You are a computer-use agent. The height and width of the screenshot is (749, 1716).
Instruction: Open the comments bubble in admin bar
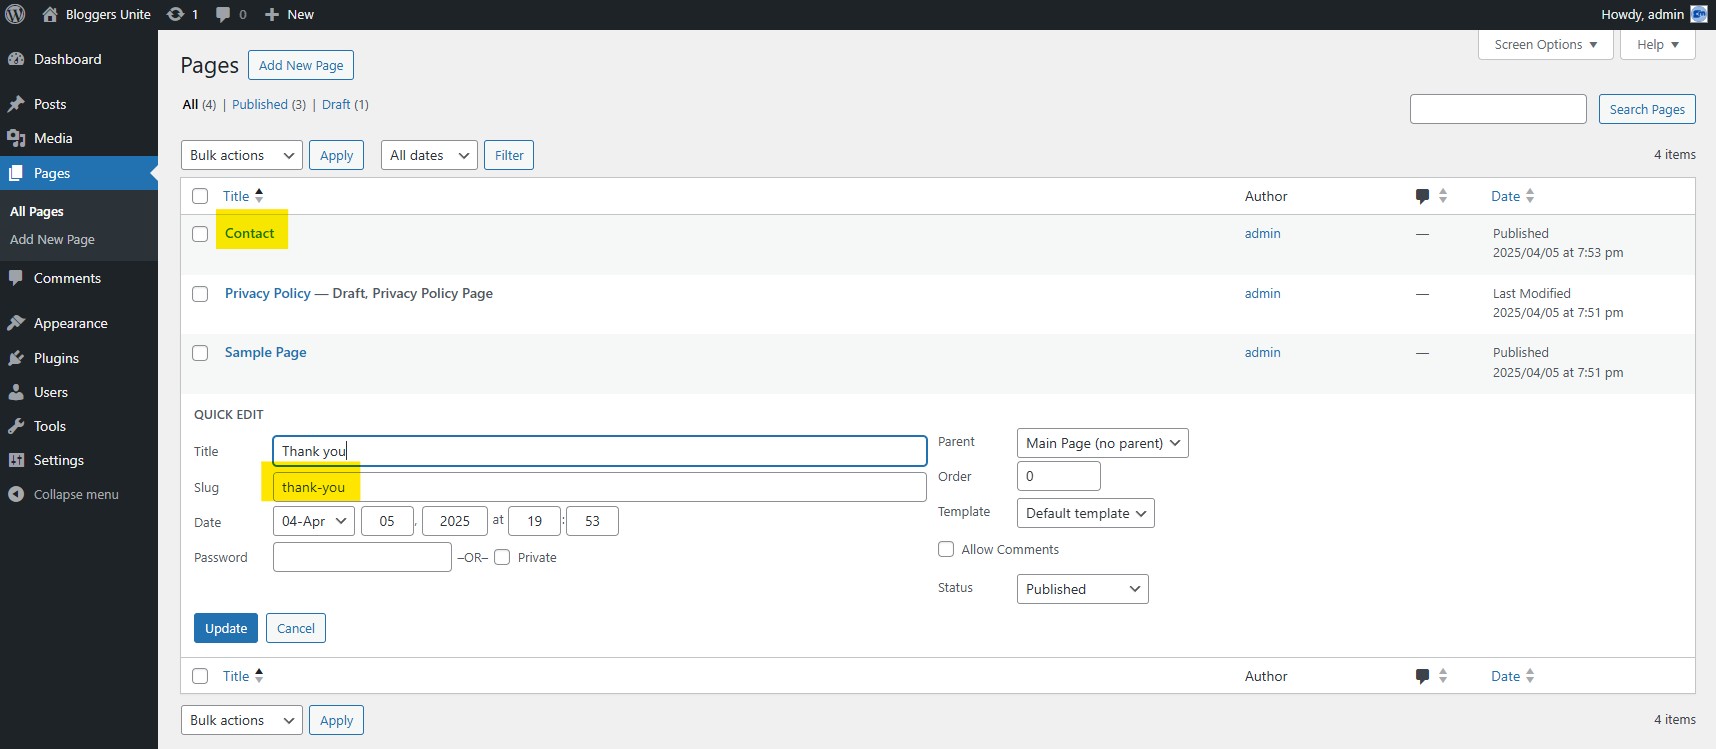(223, 14)
